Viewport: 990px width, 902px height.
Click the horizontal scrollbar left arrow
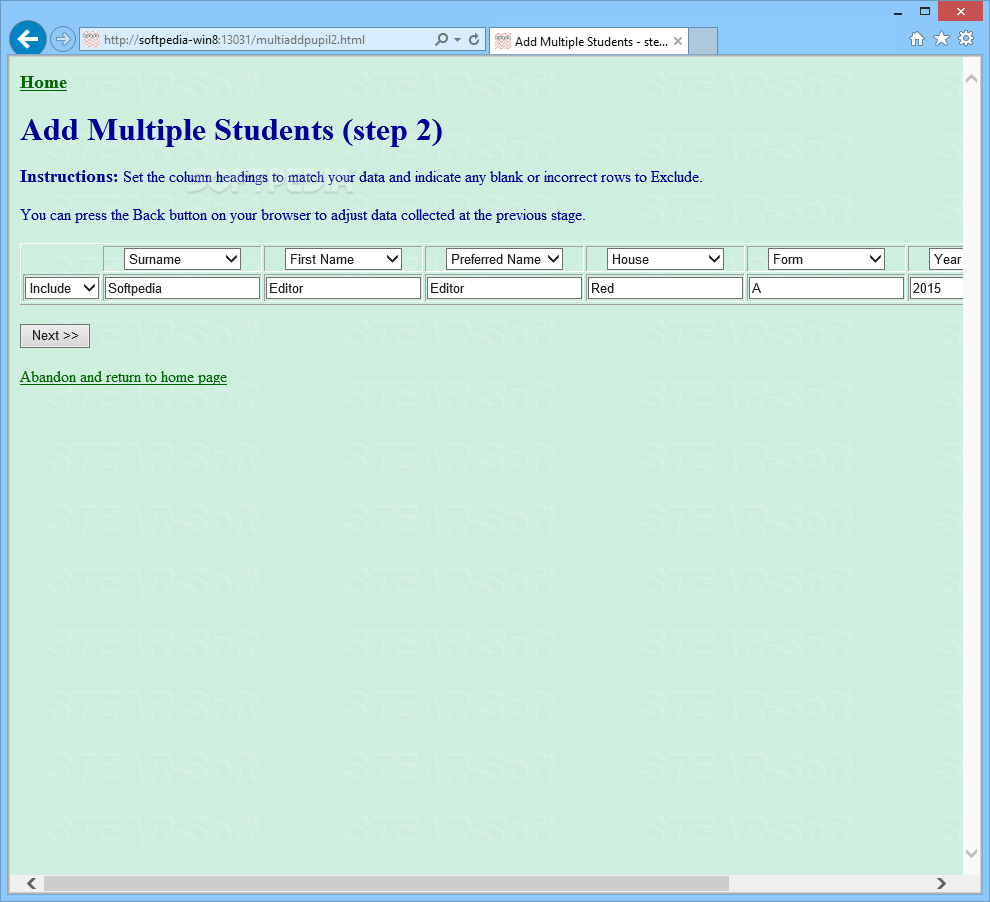(x=32, y=883)
